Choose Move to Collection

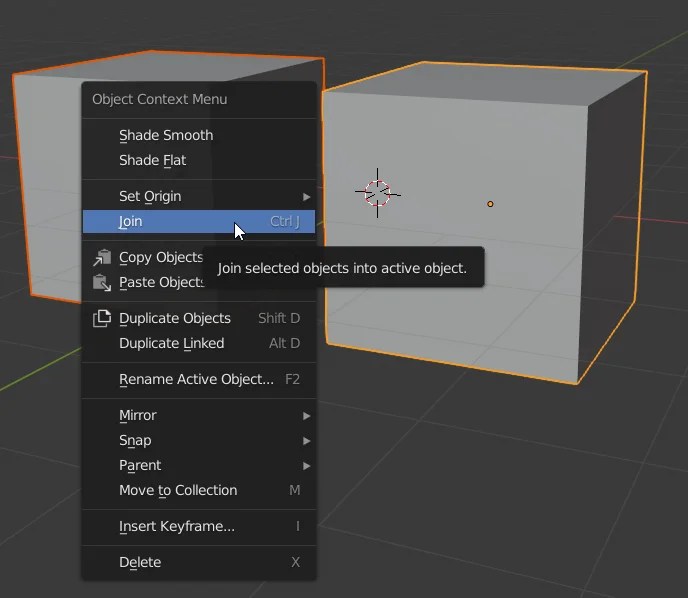(199, 490)
